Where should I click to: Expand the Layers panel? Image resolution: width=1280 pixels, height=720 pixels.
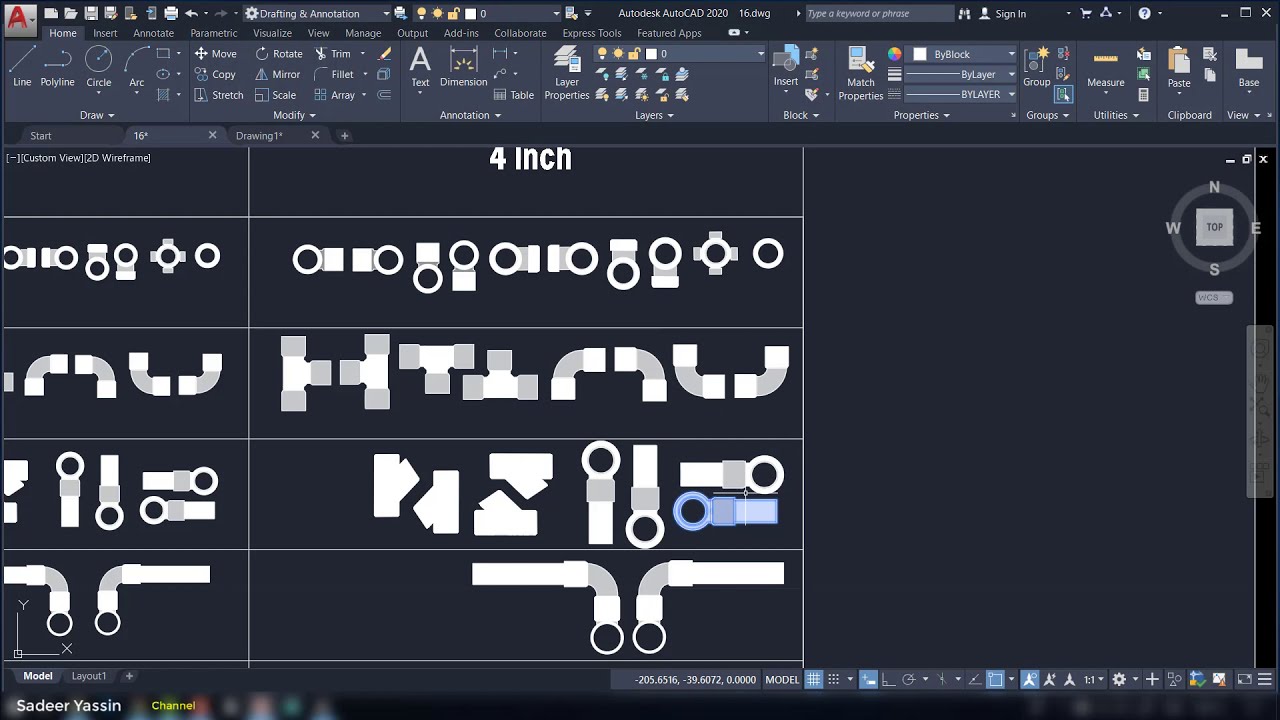tap(654, 115)
